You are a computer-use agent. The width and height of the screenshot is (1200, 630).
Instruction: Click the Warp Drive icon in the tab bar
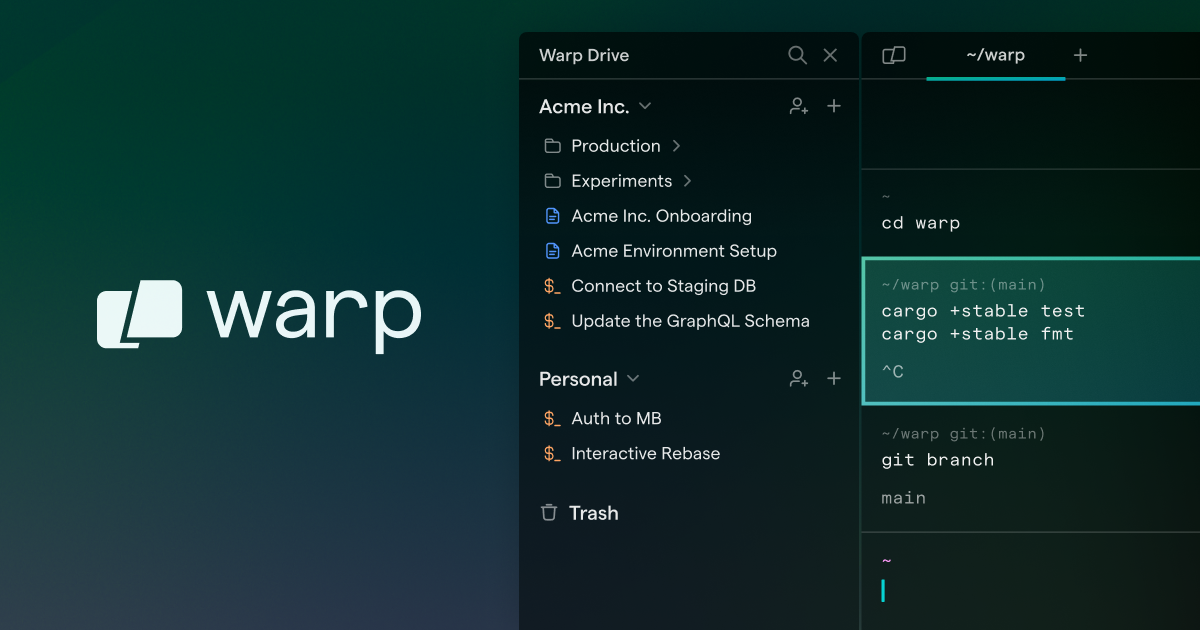[x=893, y=55]
